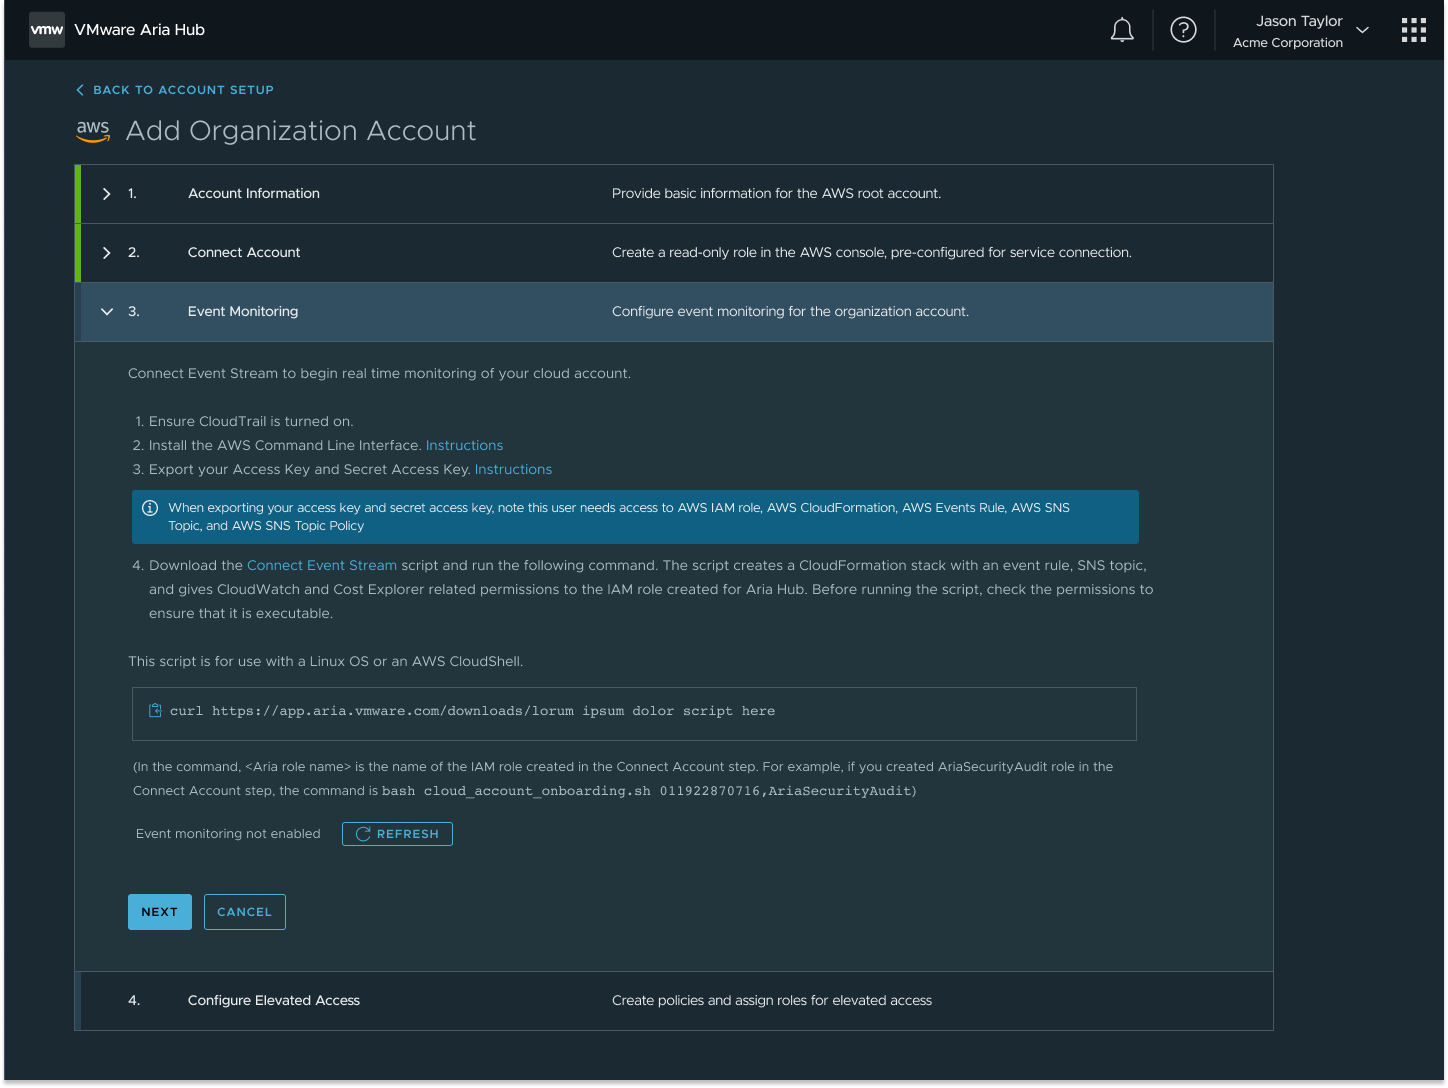Click 'Event monitoring not enabled' status text
The height and width of the screenshot is (1088, 1448).
pyautogui.click(x=228, y=834)
